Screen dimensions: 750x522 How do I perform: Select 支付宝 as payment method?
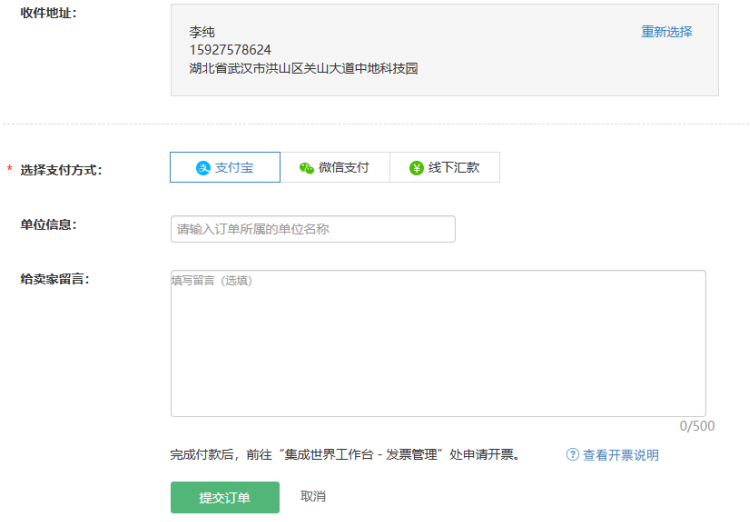coord(225,168)
